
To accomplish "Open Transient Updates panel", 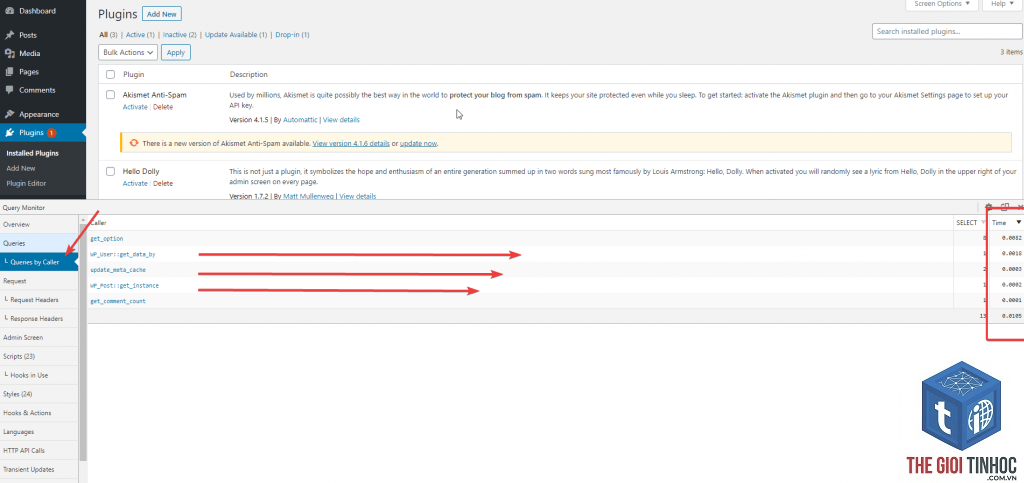I will coord(39,470).
